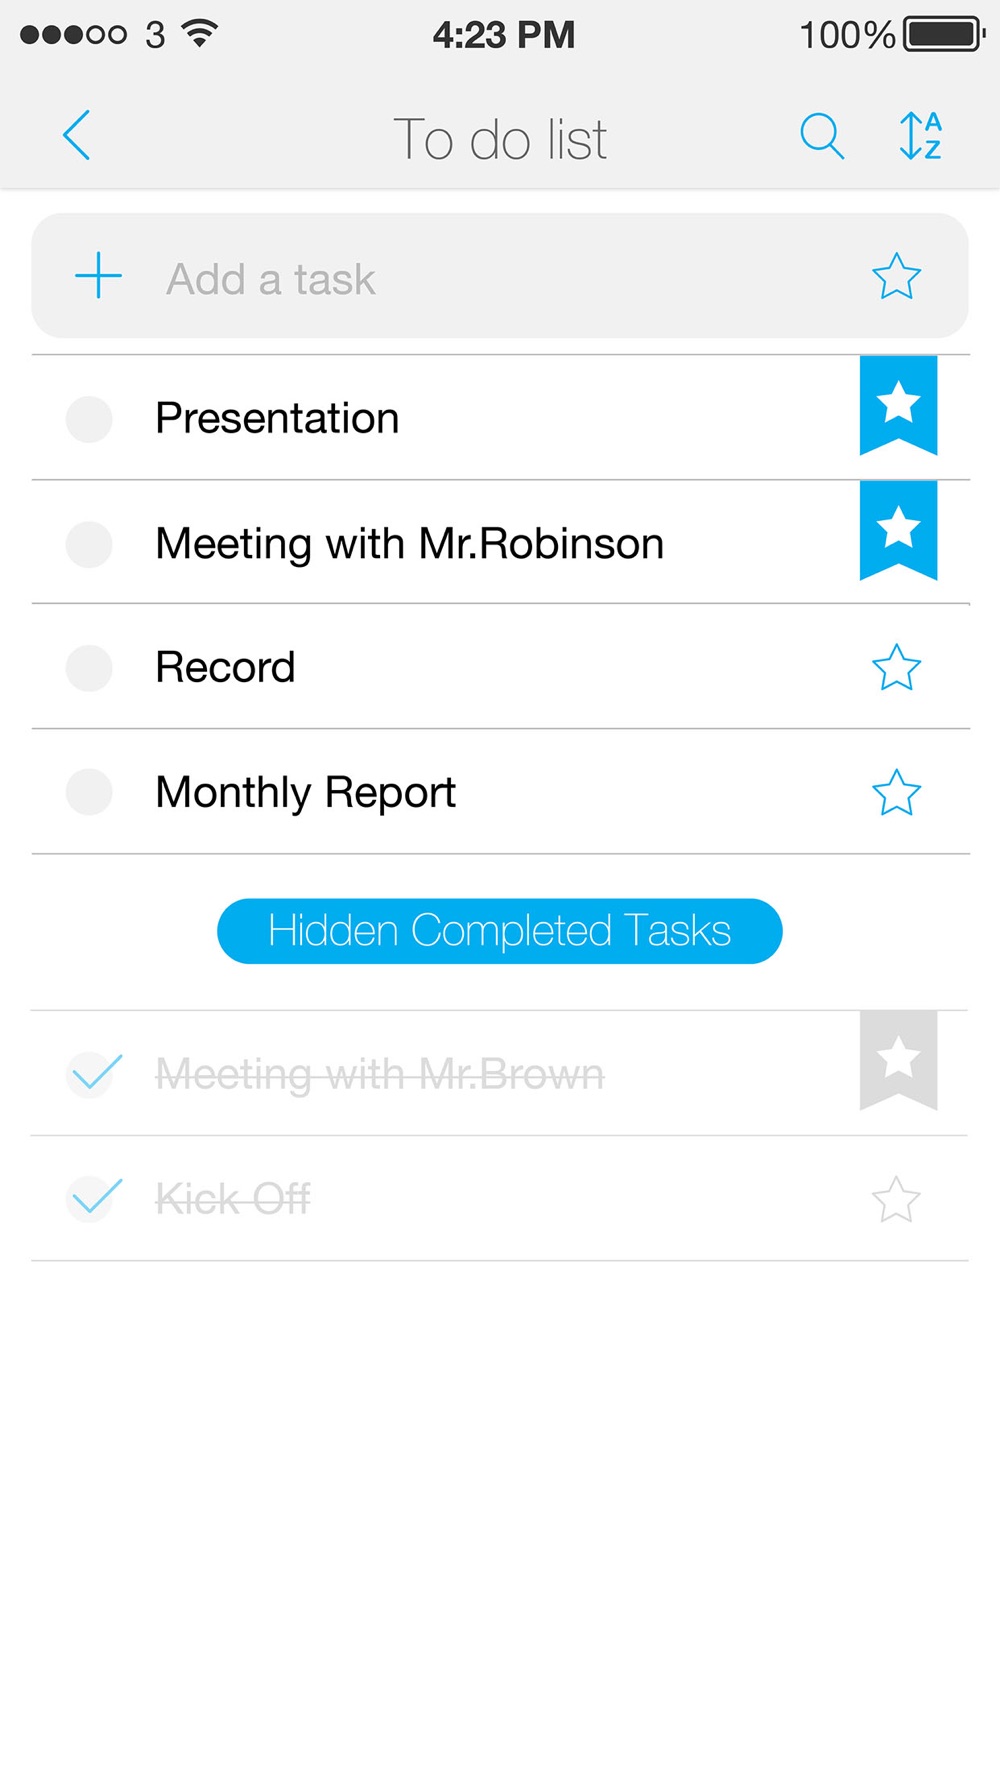Tap the back arrow icon
Viewport: 1000px width, 1778px height.
pos(77,136)
